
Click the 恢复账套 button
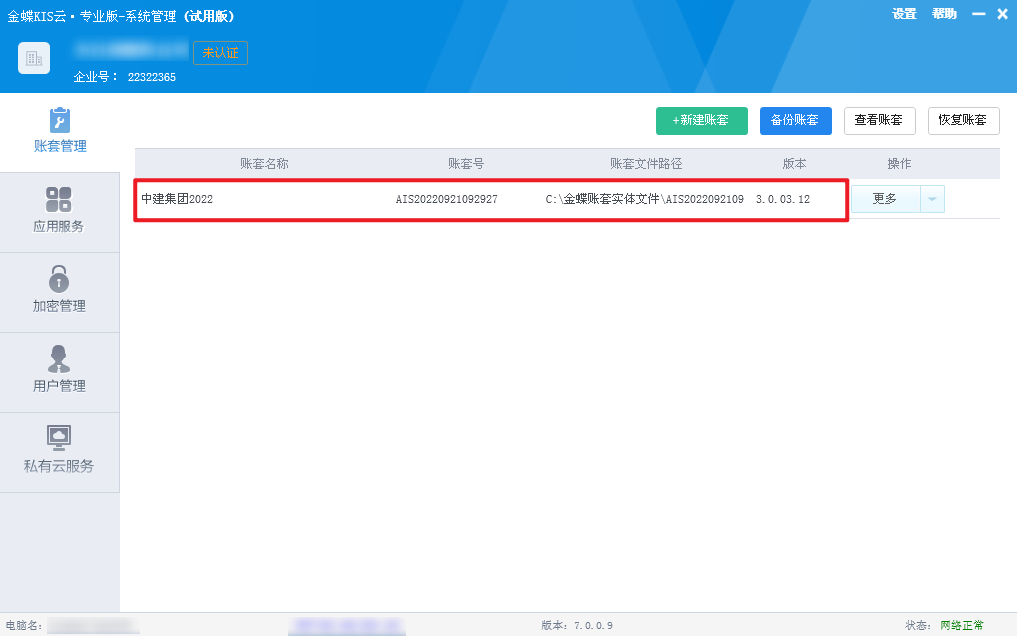[x=963, y=121]
